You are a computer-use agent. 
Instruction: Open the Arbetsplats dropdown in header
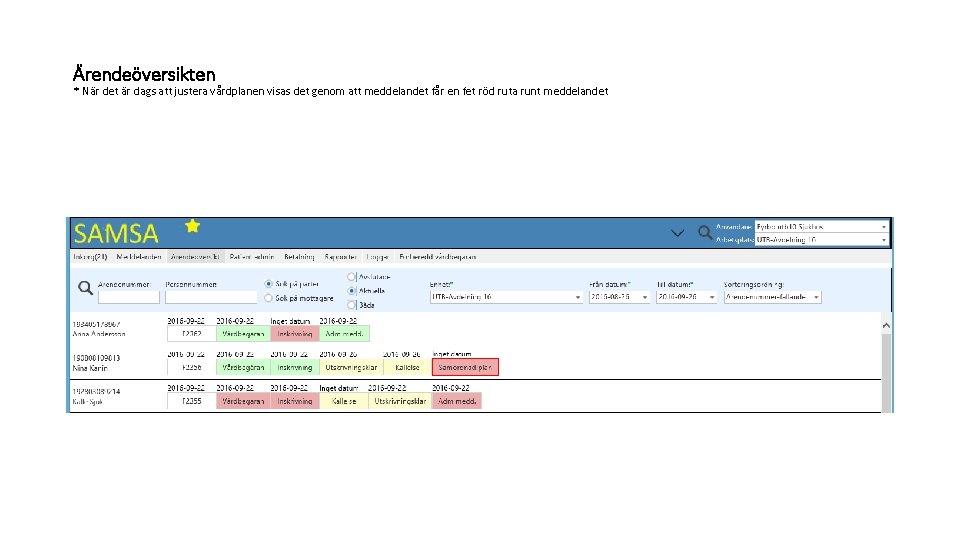click(822, 240)
